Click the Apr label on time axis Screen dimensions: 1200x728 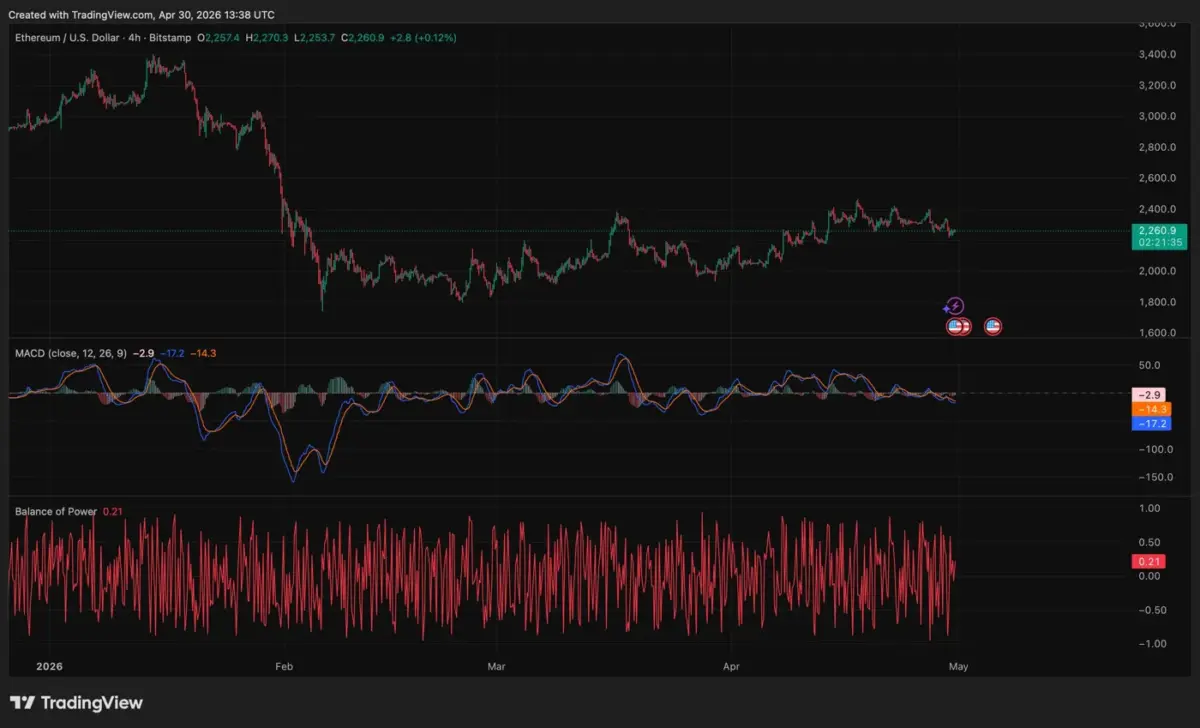(732, 665)
